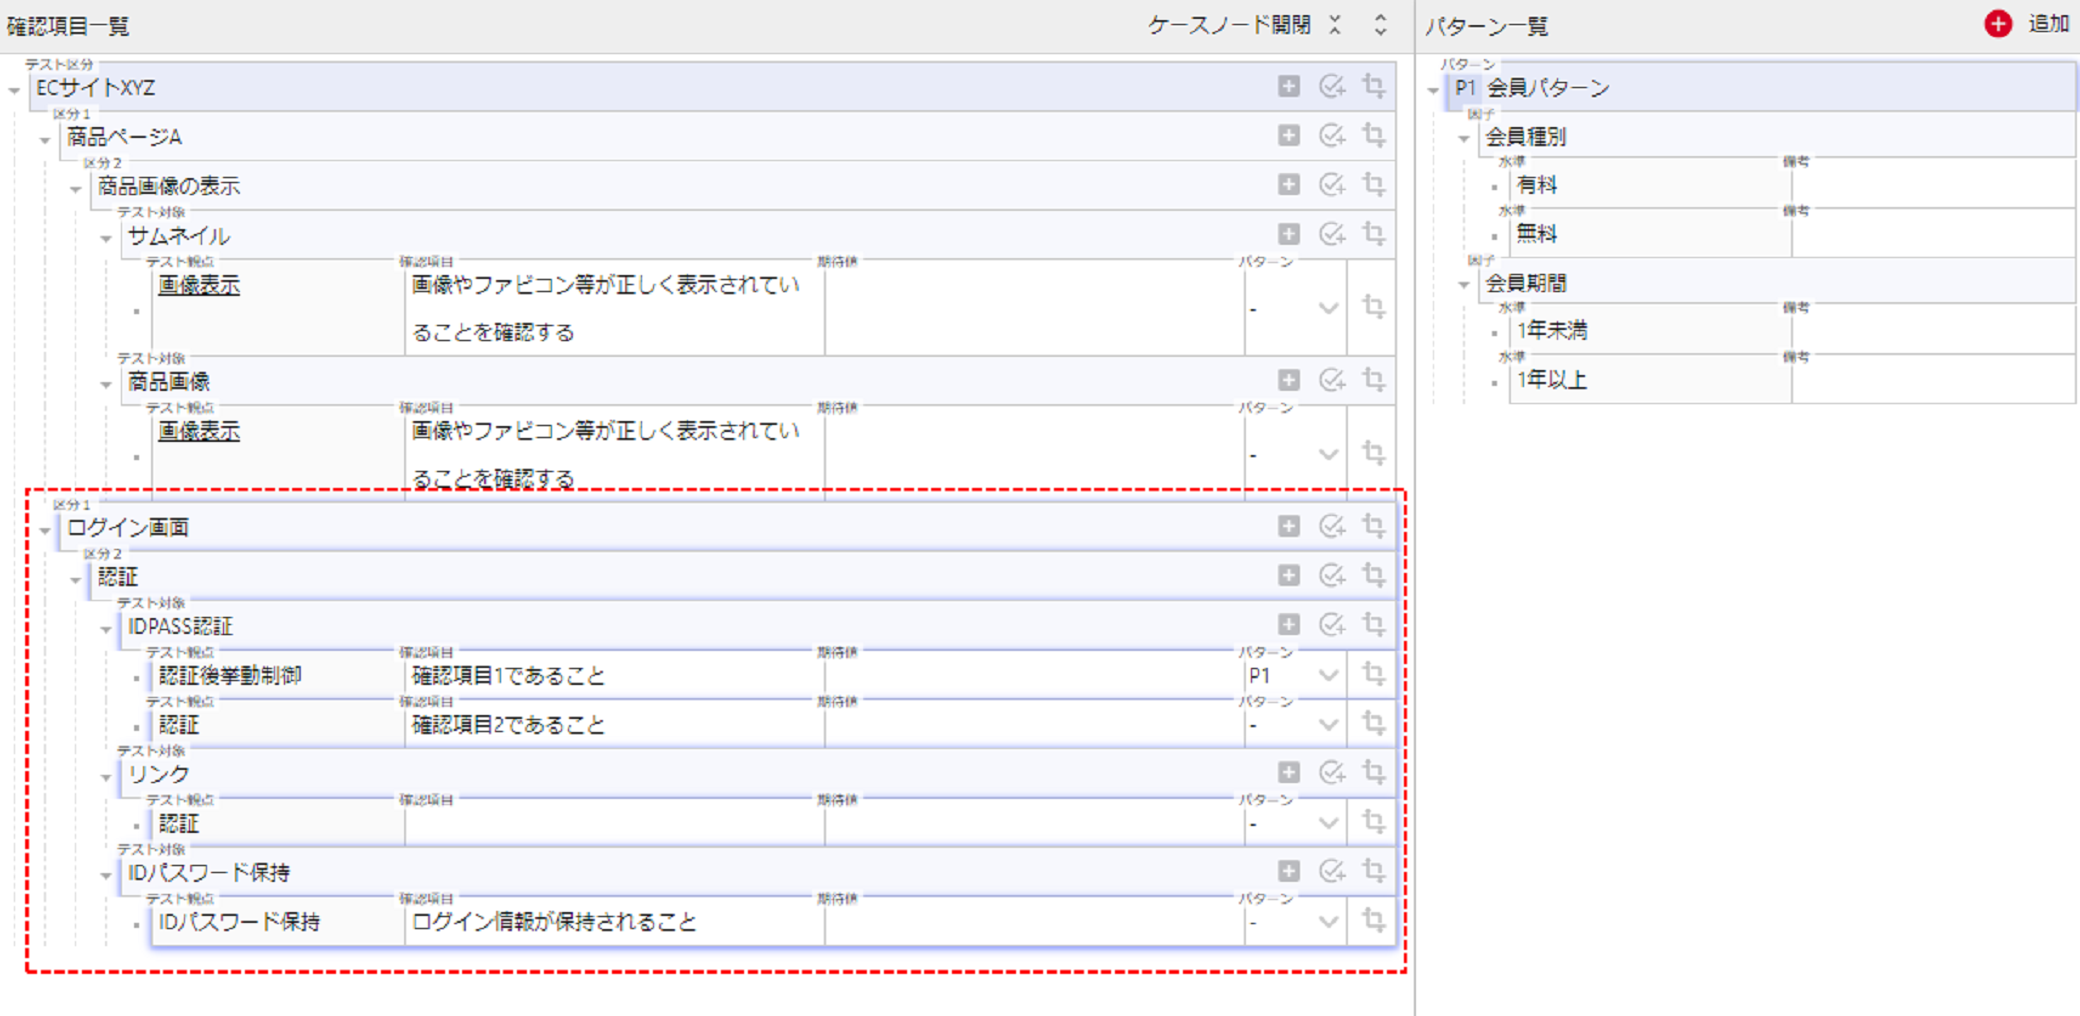Edit the 1年以上 level field
2080x1016 pixels.
1649,380
